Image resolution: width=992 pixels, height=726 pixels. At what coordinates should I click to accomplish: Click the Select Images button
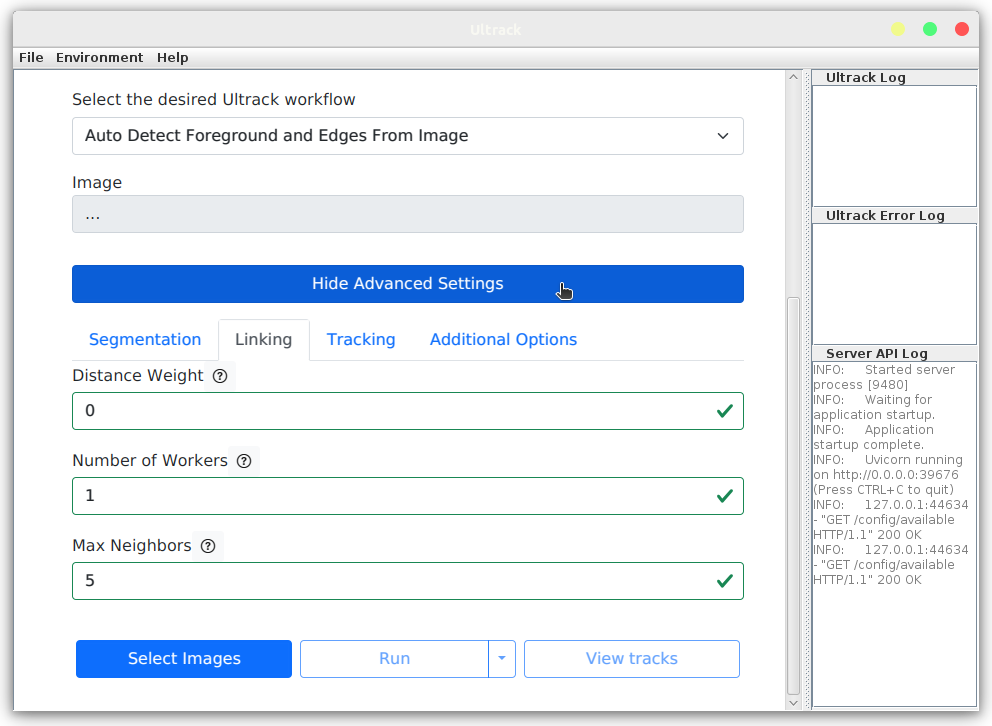[183, 658]
